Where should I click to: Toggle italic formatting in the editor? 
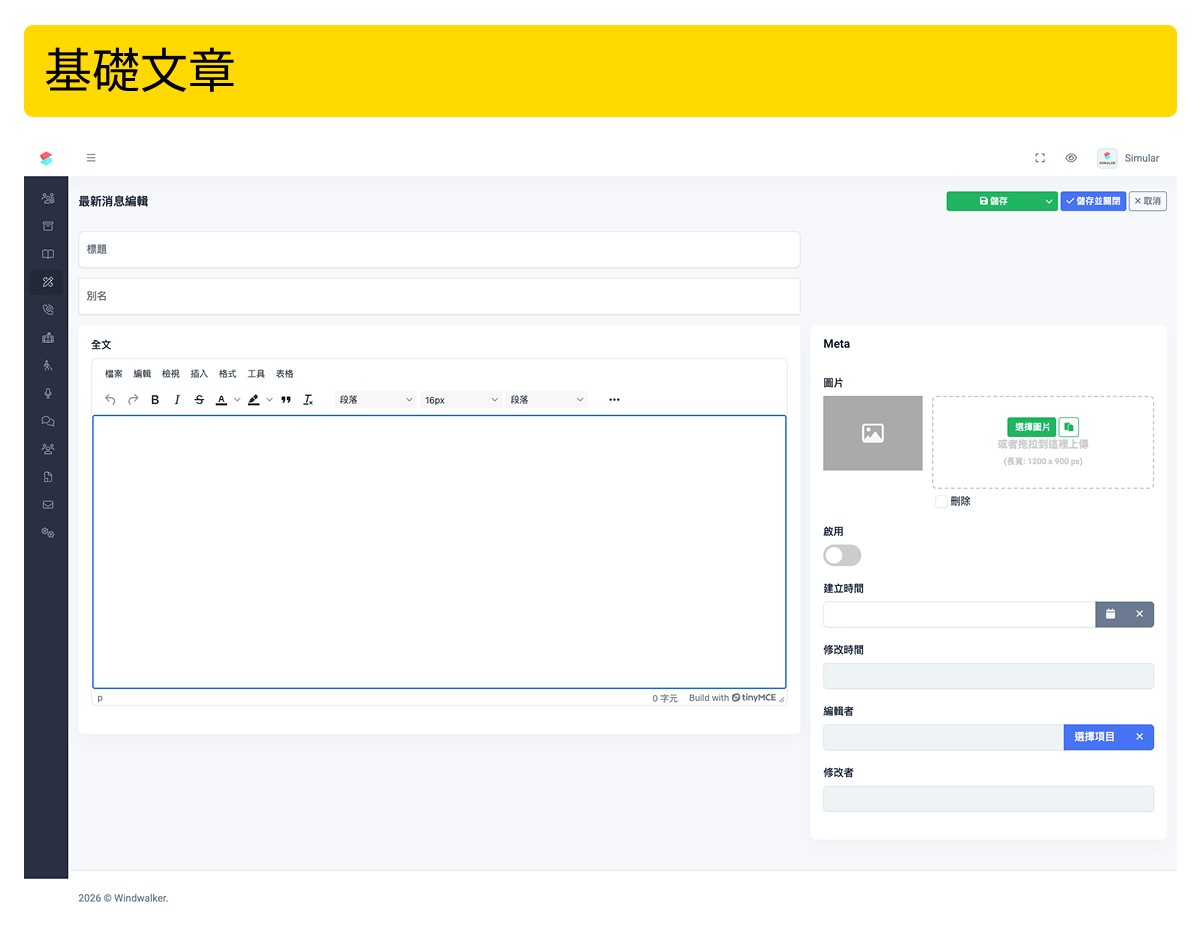click(177, 400)
